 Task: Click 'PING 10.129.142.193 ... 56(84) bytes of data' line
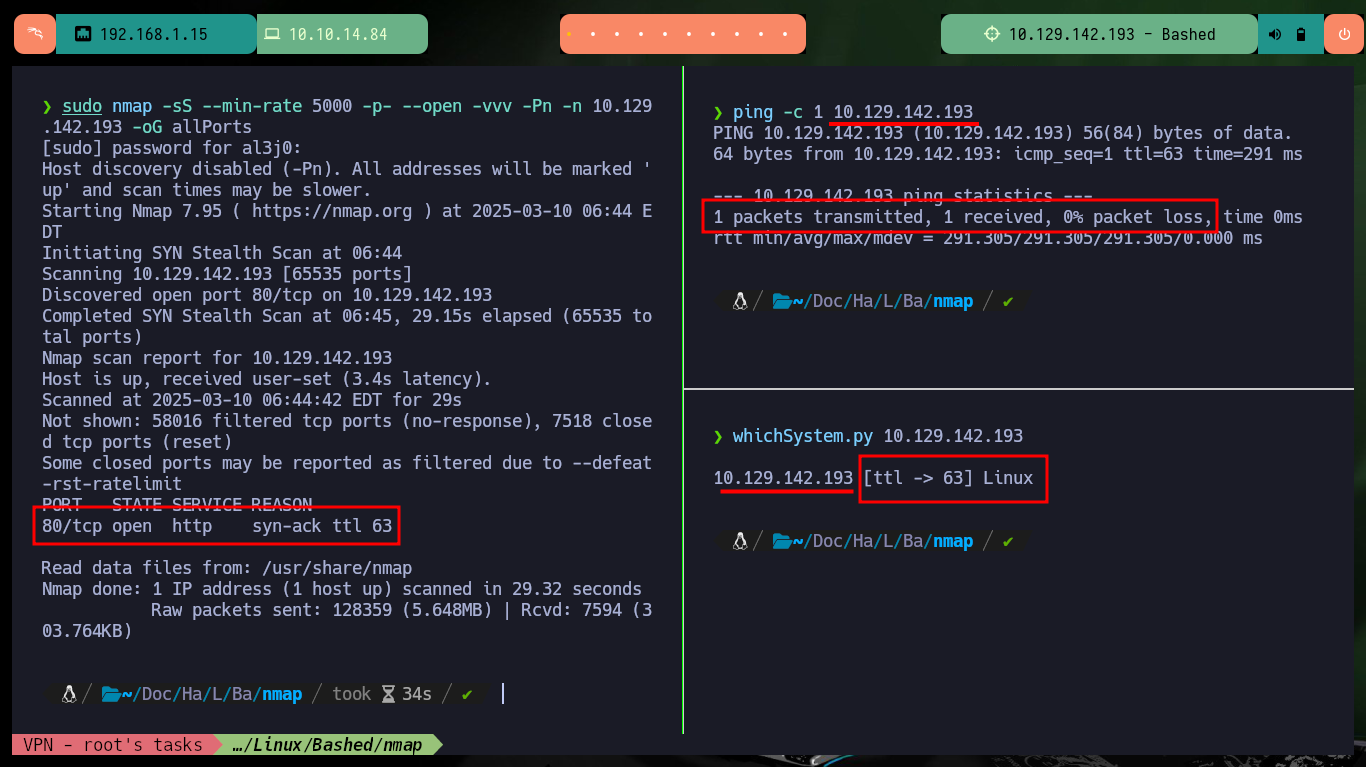click(1003, 133)
